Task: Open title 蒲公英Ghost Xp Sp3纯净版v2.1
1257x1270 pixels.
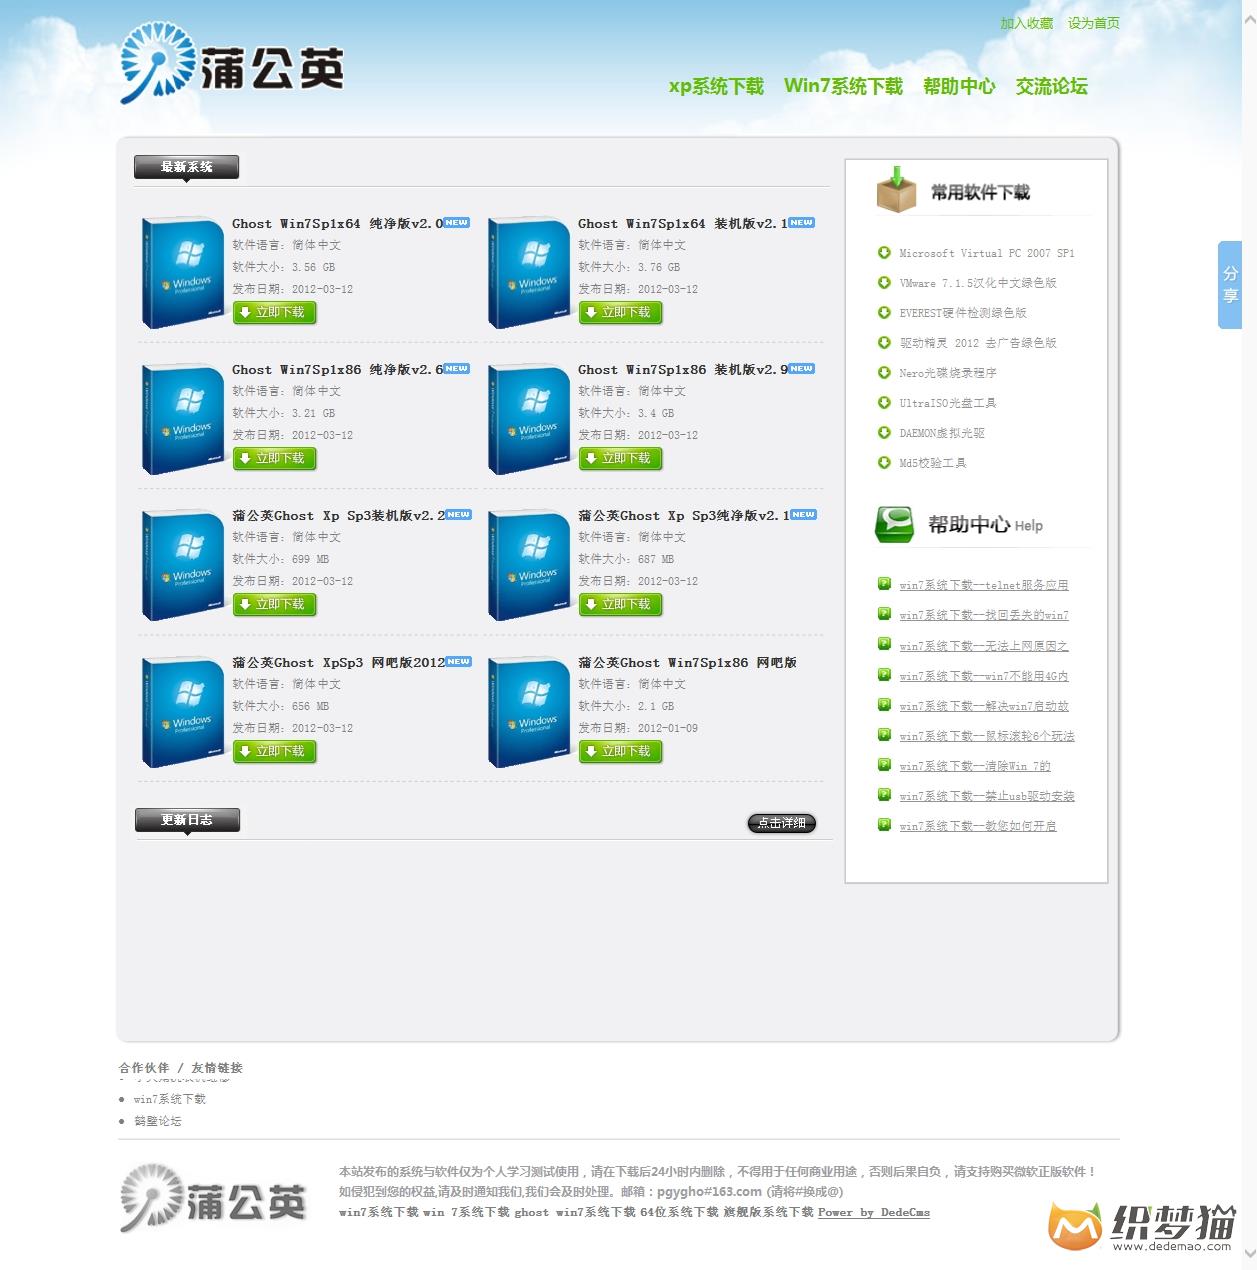Action: pos(683,516)
